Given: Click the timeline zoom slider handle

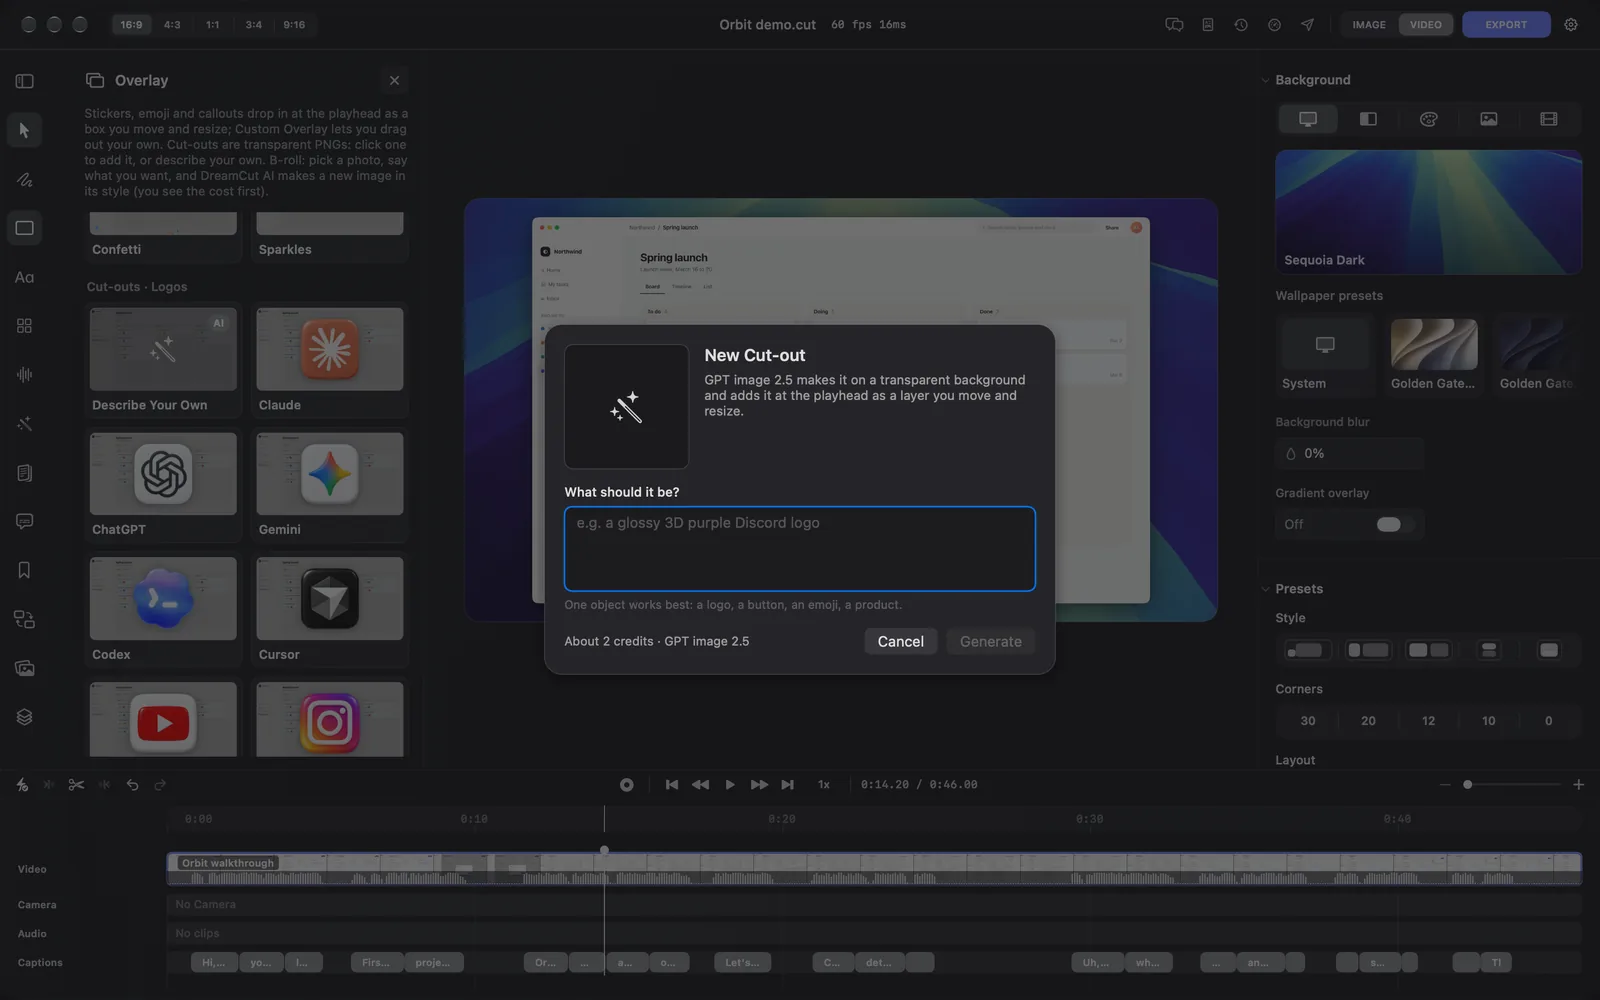Looking at the screenshot, I should click(x=1467, y=785).
